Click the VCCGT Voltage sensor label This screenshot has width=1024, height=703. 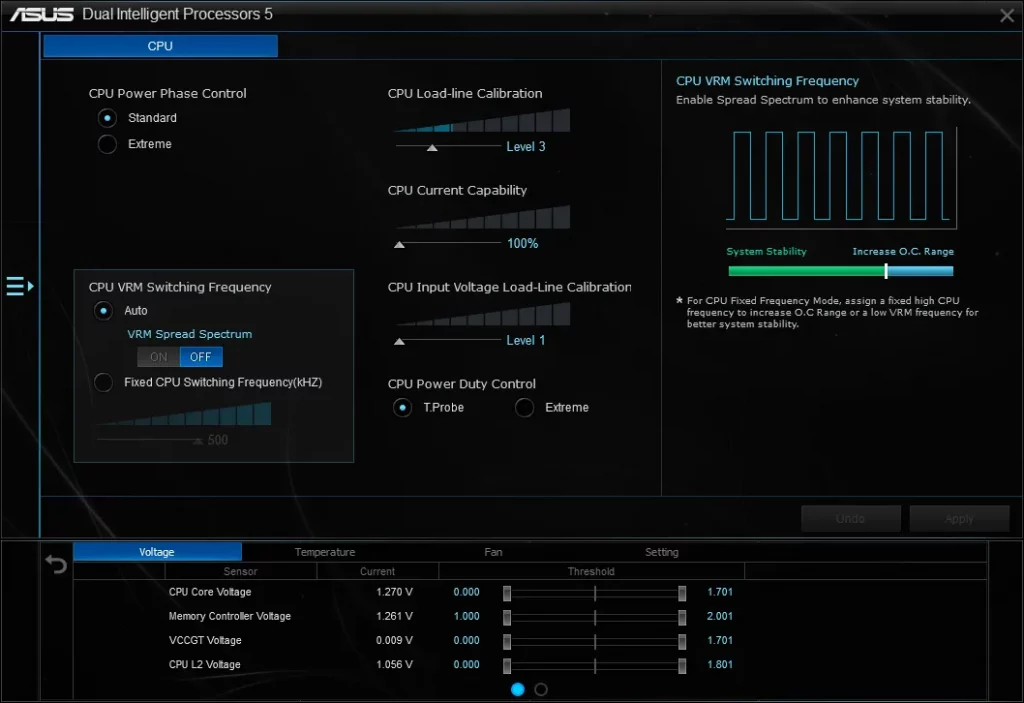click(205, 641)
